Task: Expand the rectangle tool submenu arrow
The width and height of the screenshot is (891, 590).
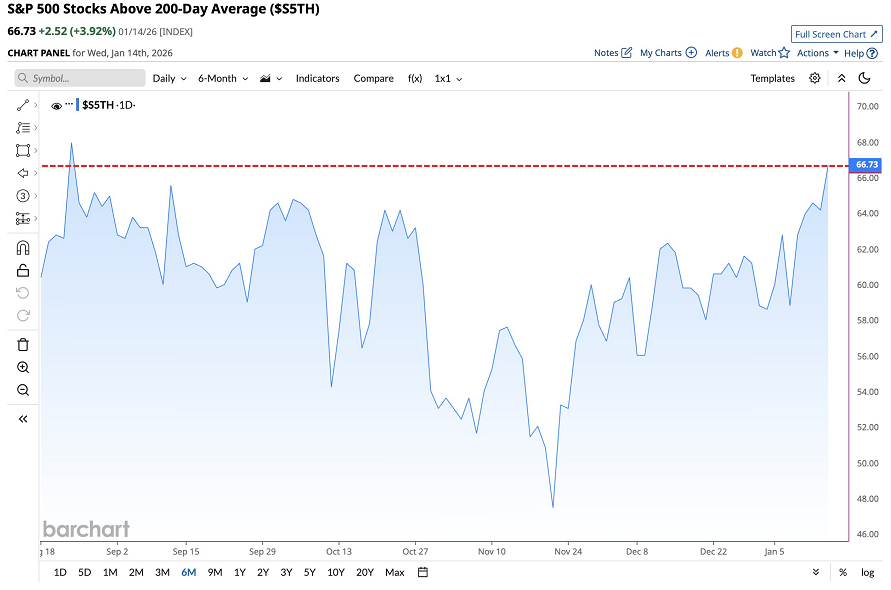Action: pos(36,151)
